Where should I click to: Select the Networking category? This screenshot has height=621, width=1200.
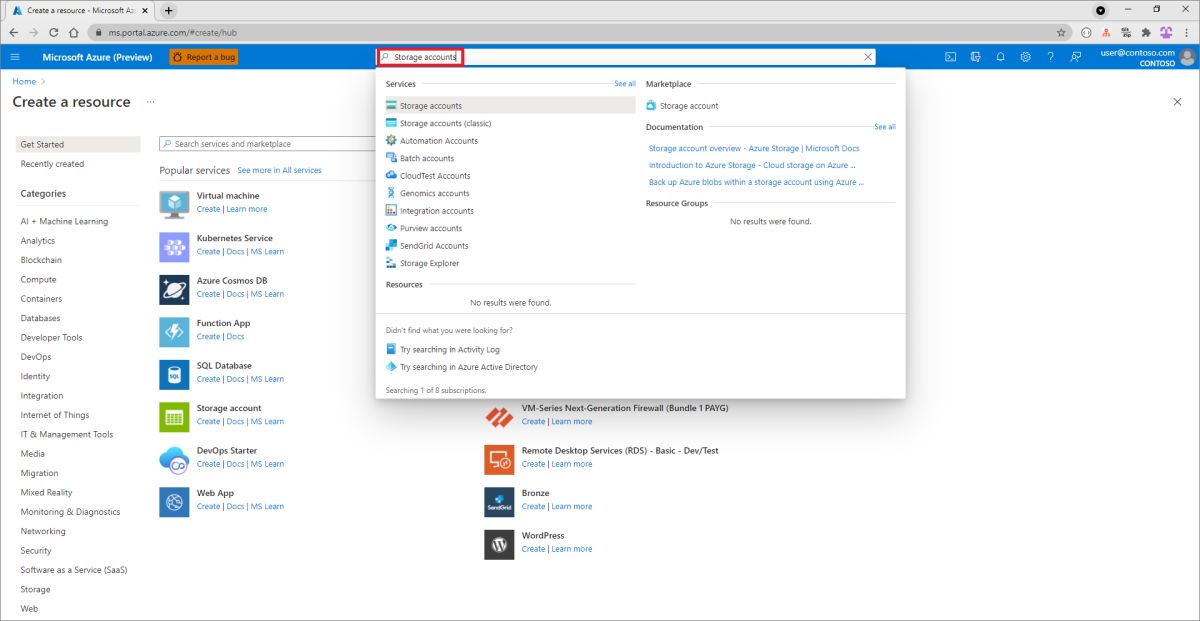point(43,531)
